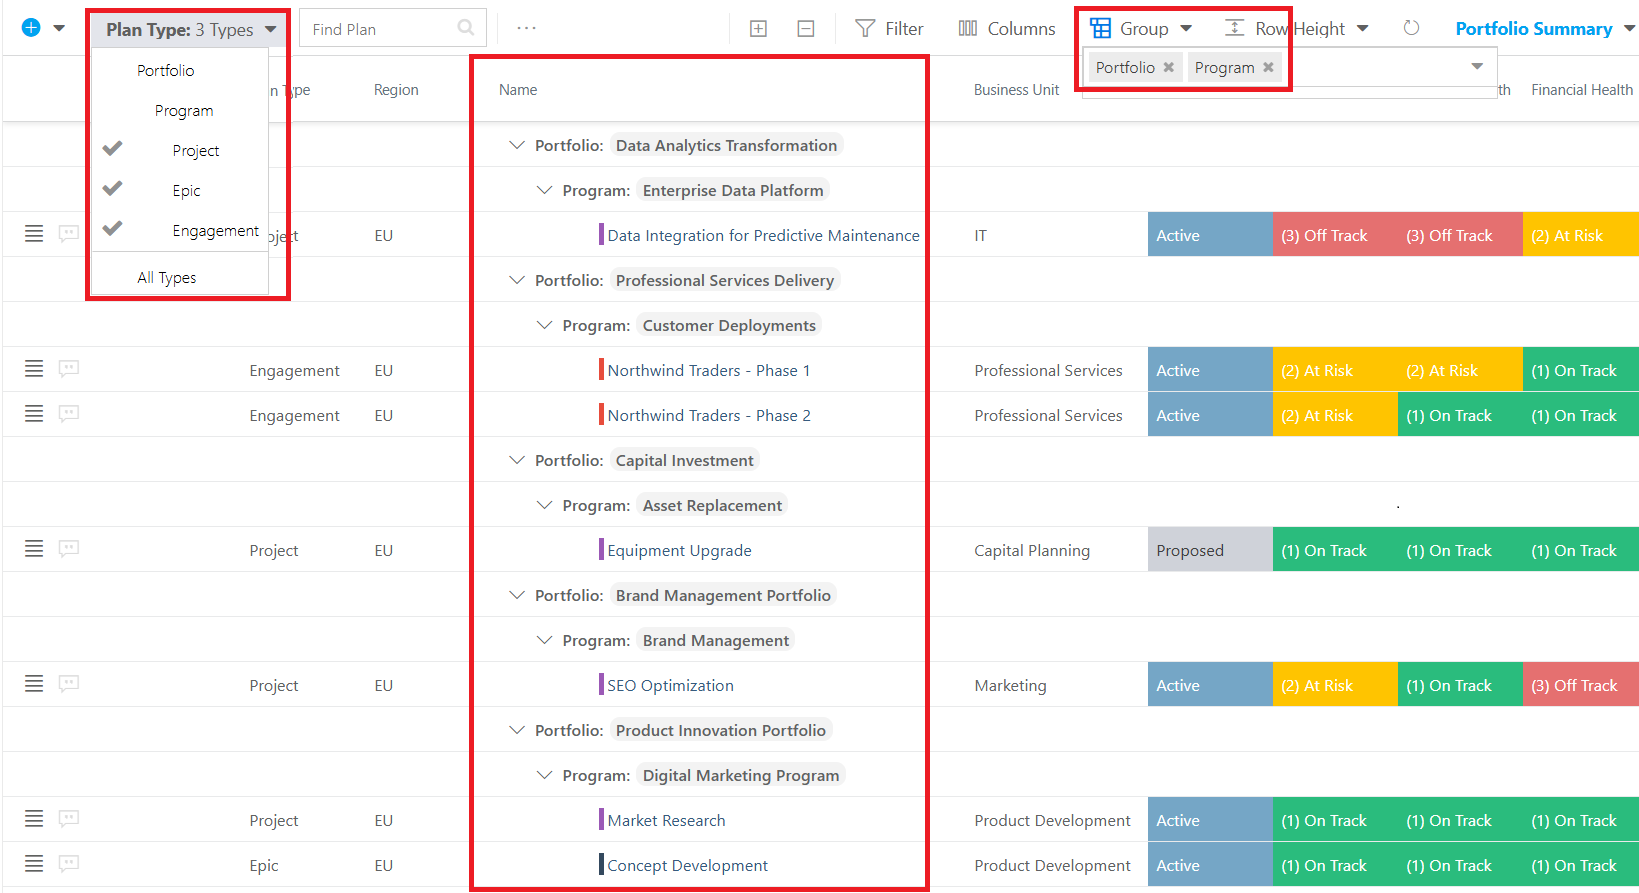
Task: Select Portfolio in the Plan Type menu
Action: (x=166, y=70)
